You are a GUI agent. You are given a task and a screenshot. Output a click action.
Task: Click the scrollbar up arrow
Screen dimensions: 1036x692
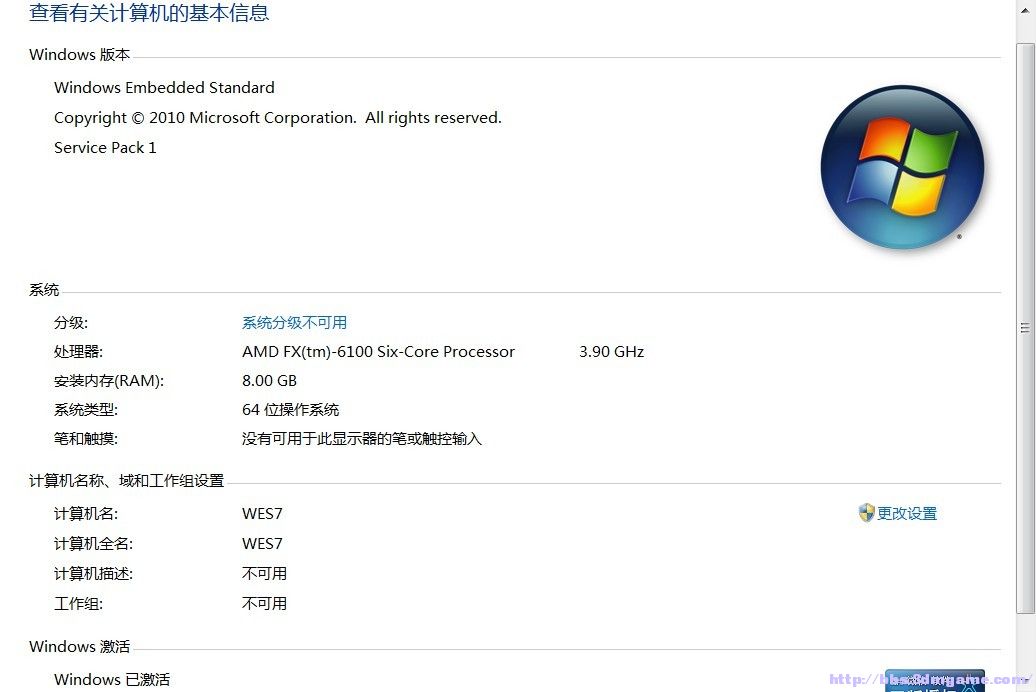1025,10
